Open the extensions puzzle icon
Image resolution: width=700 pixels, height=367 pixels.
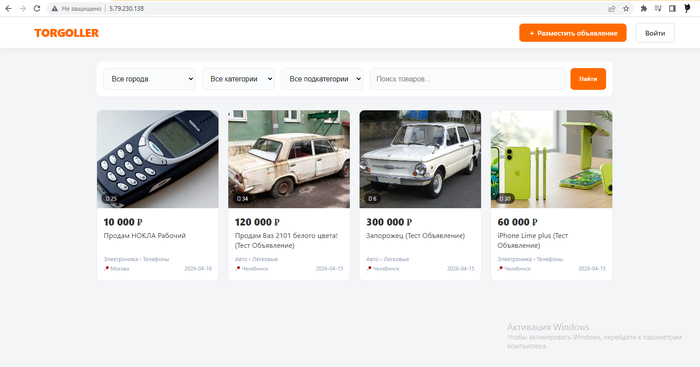coord(643,8)
